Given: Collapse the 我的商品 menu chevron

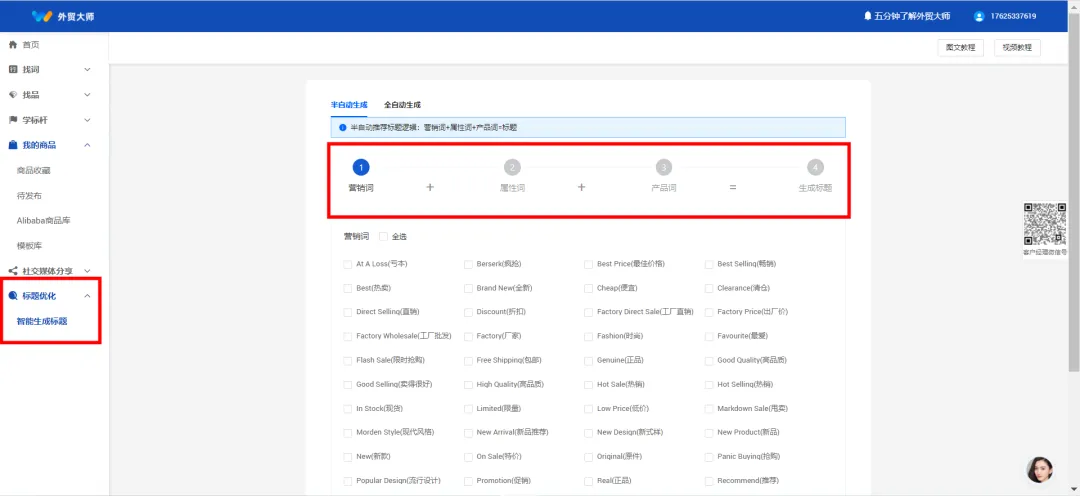Looking at the screenshot, I should click(87, 145).
